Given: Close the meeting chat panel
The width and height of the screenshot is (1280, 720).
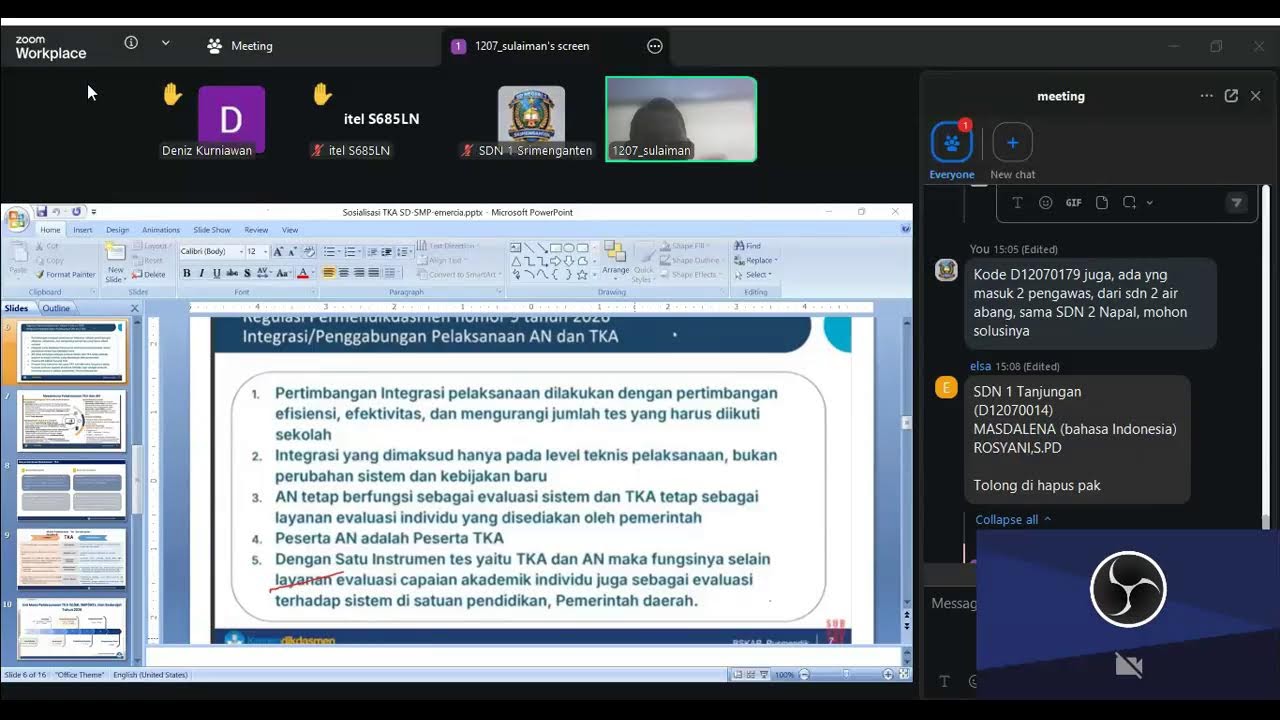Looking at the screenshot, I should click(1256, 96).
